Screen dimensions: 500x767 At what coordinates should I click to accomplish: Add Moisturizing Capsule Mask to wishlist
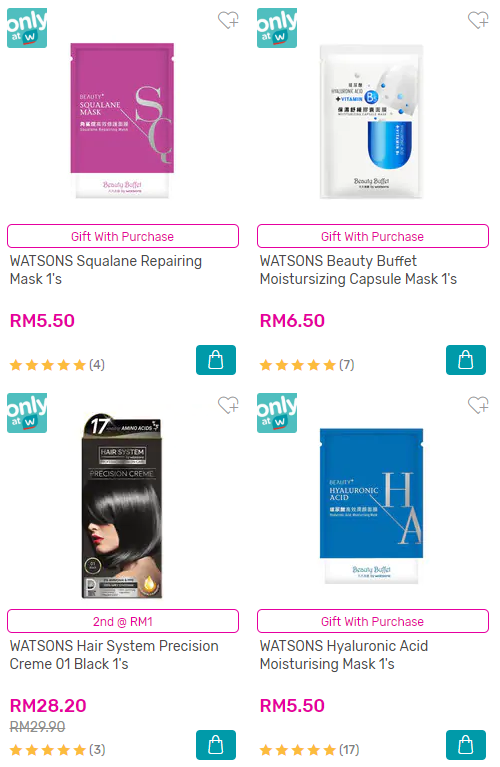(x=478, y=21)
